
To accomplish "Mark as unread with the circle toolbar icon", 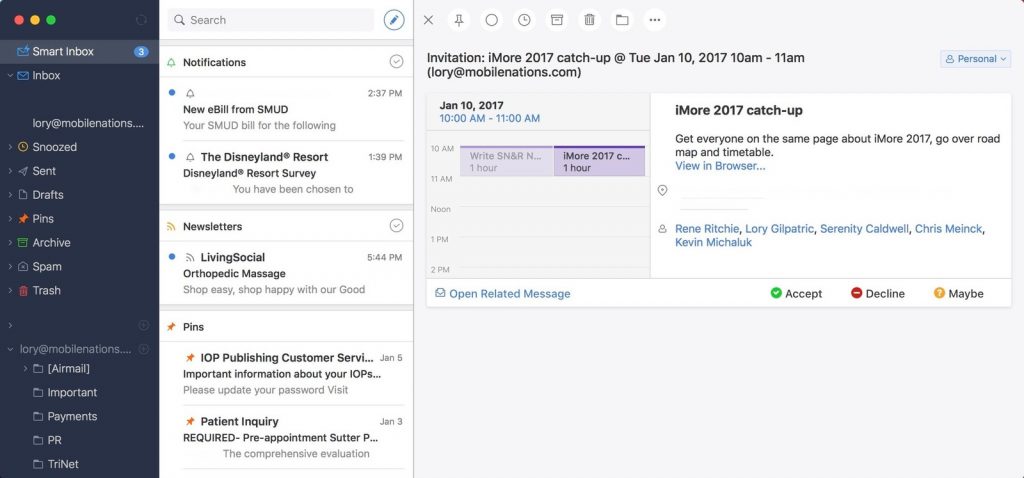I will click(x=492, y=20).
